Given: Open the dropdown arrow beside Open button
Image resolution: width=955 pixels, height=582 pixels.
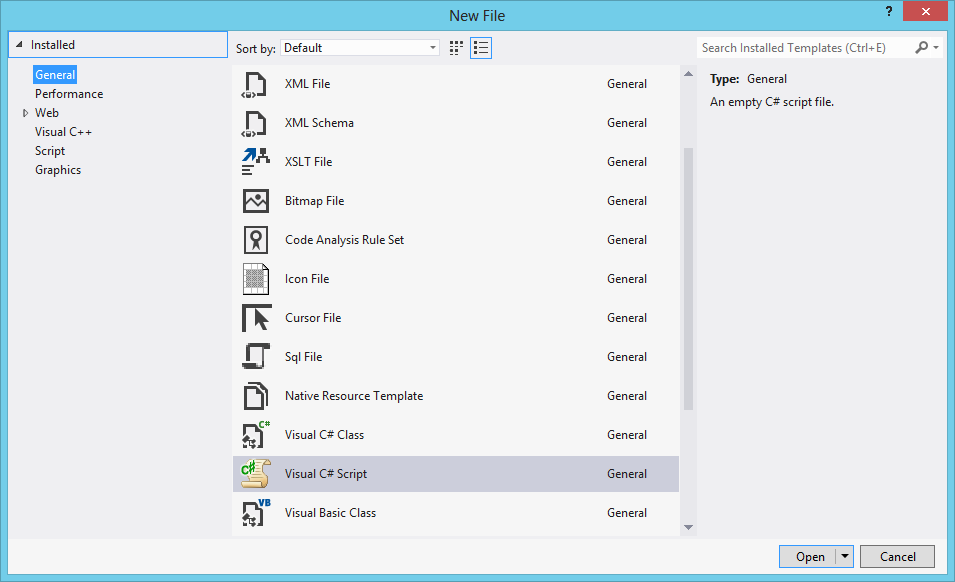Looking at the screenshot, I should click(845, 556).
